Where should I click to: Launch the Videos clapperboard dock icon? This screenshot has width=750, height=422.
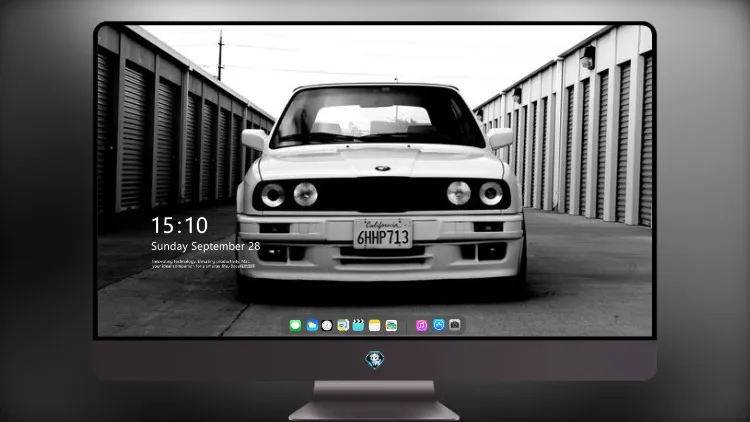(x=358, y=325)
